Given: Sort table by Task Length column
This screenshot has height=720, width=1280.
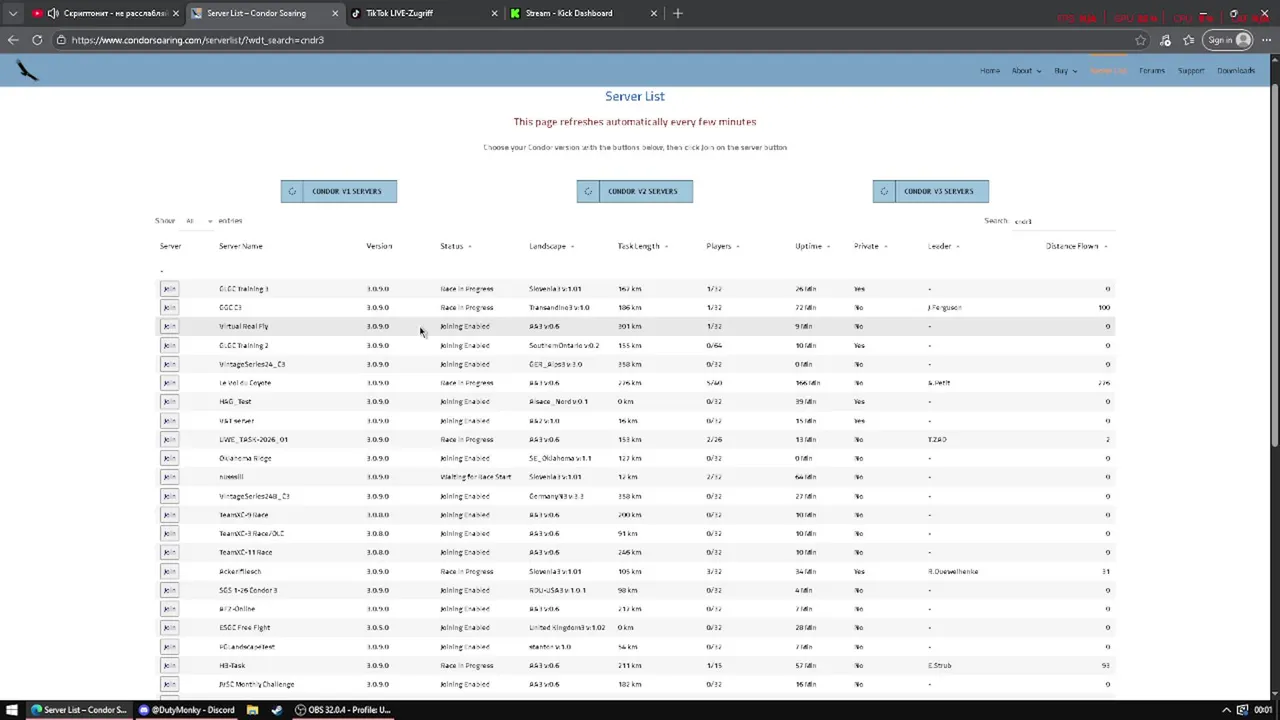Looking at the screenshot, I should click(642, 246).
